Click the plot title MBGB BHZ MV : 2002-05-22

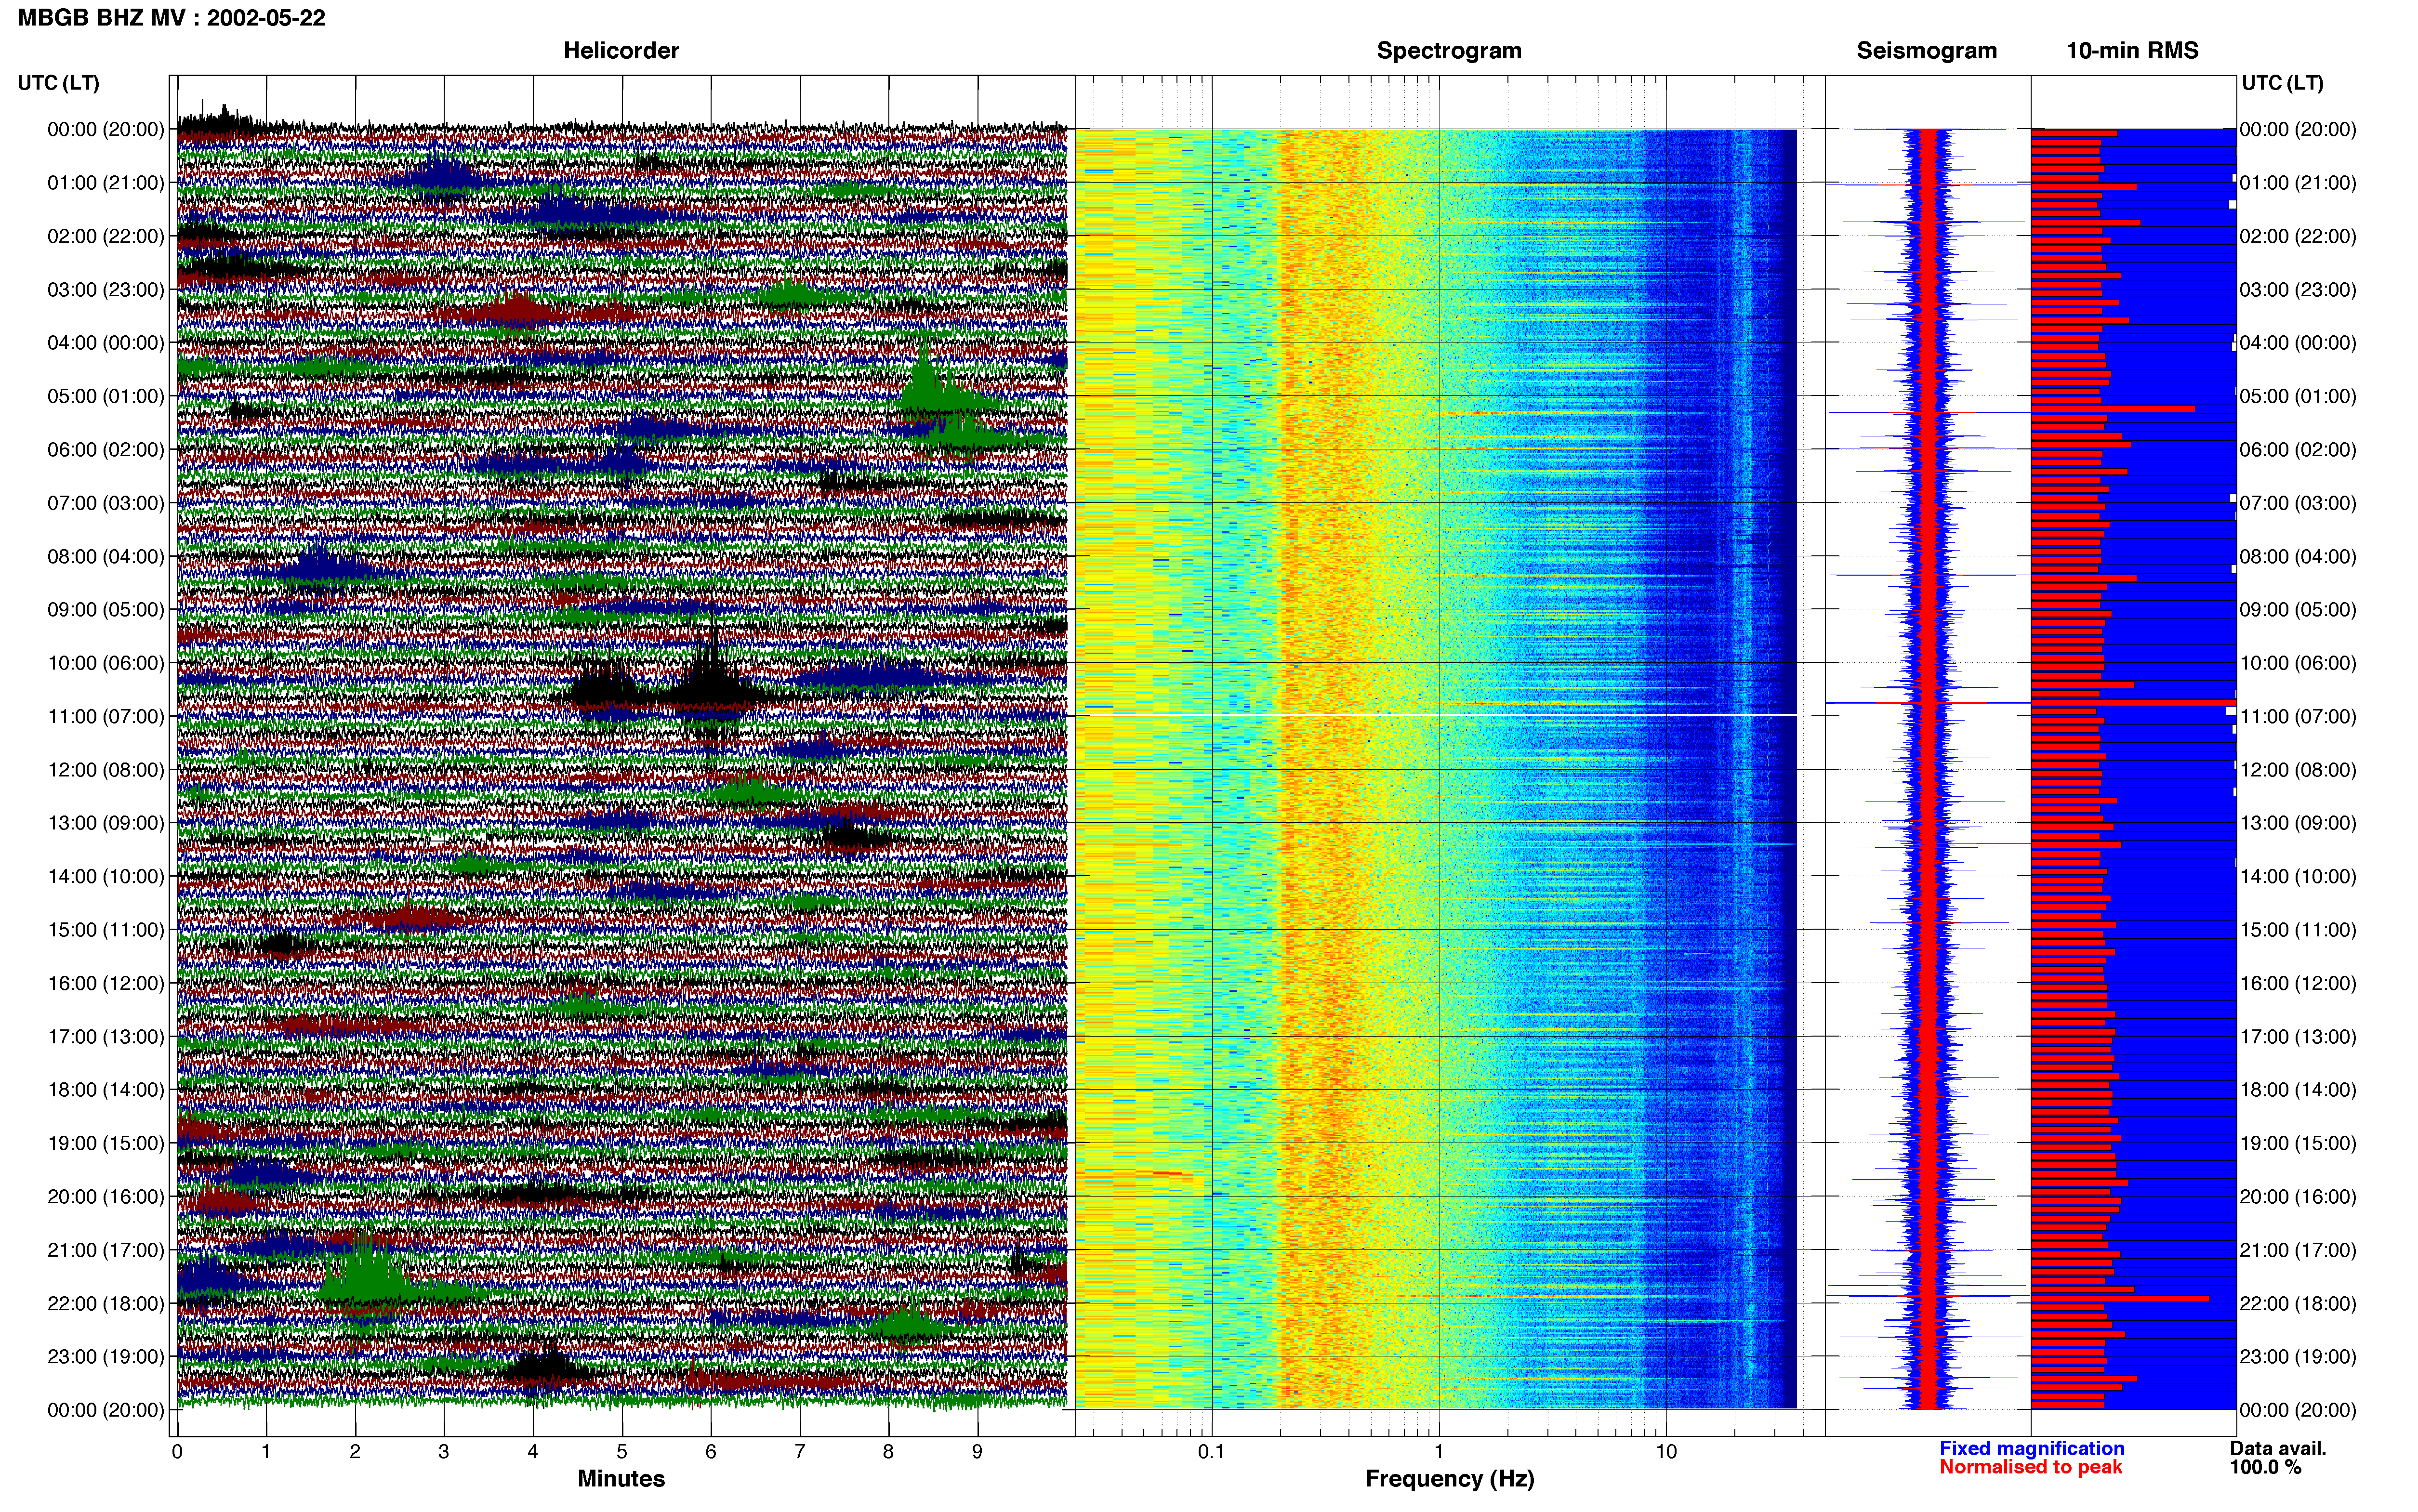click(171, 18)
